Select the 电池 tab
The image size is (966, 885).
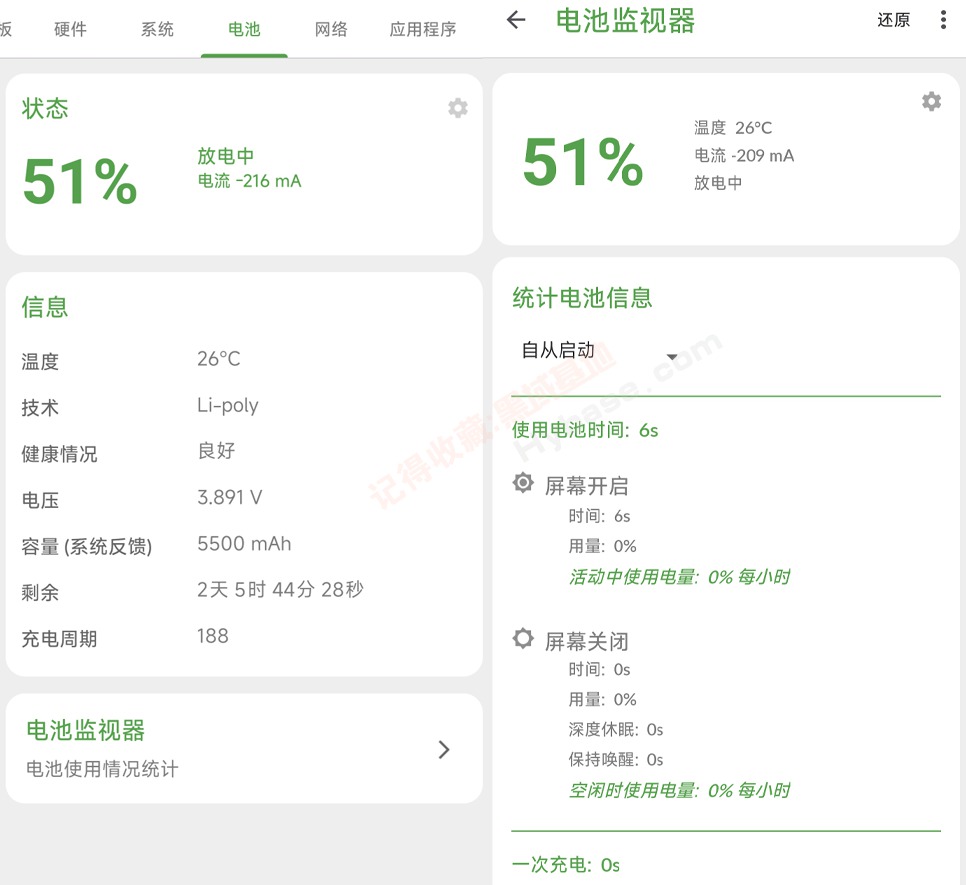[x=244, y=29]
